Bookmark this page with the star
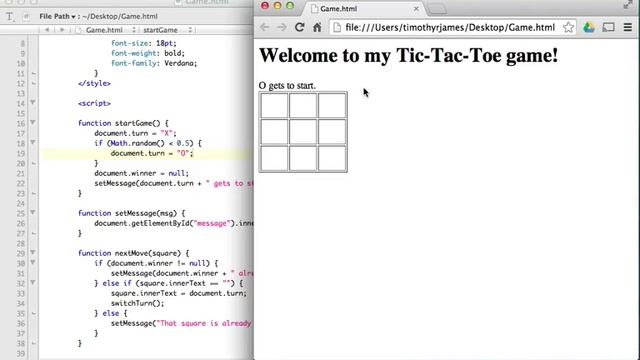This screenshot has width=640, height=360. click(x=568, y=27)
